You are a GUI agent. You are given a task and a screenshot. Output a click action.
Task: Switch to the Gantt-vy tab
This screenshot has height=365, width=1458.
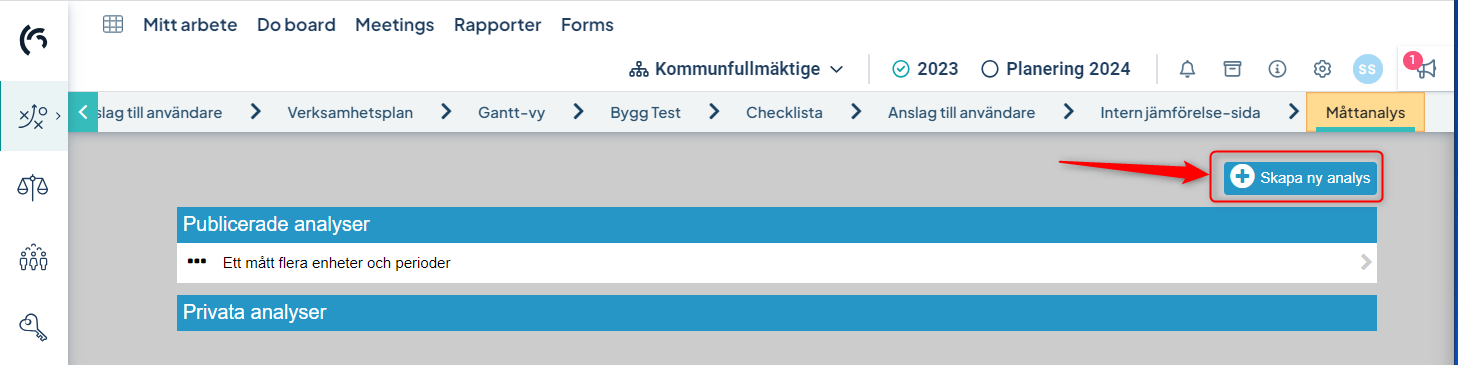[x=511, y=113]
